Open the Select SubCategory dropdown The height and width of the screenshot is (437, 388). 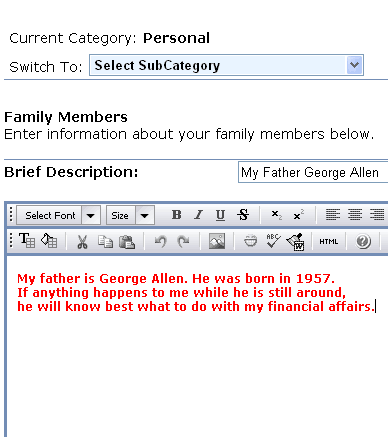click(226, 65)
